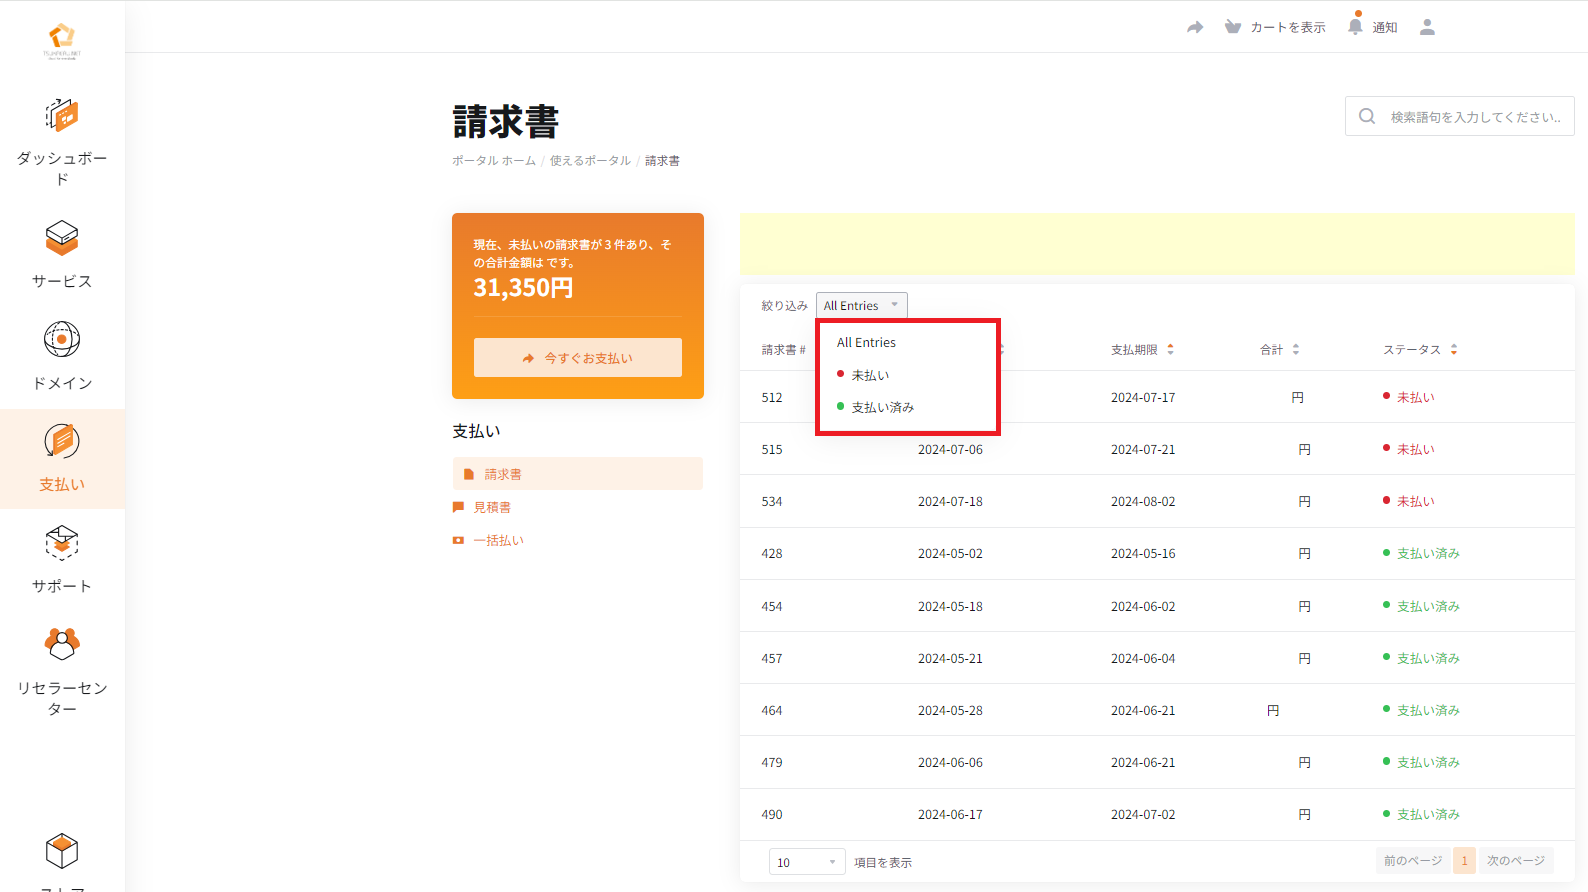
Task: Click invoice date 2024-05-28
Action: click(950, 710)
